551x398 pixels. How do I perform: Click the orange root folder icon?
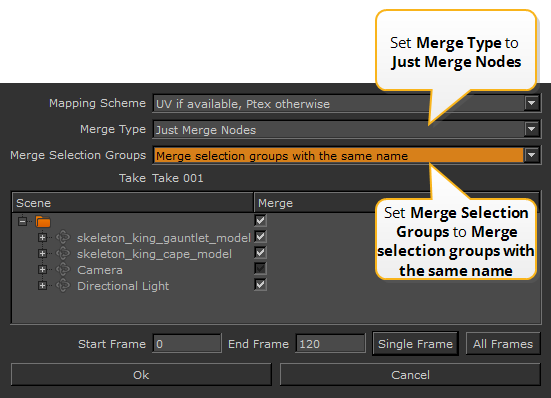click(x=43, y=222)
